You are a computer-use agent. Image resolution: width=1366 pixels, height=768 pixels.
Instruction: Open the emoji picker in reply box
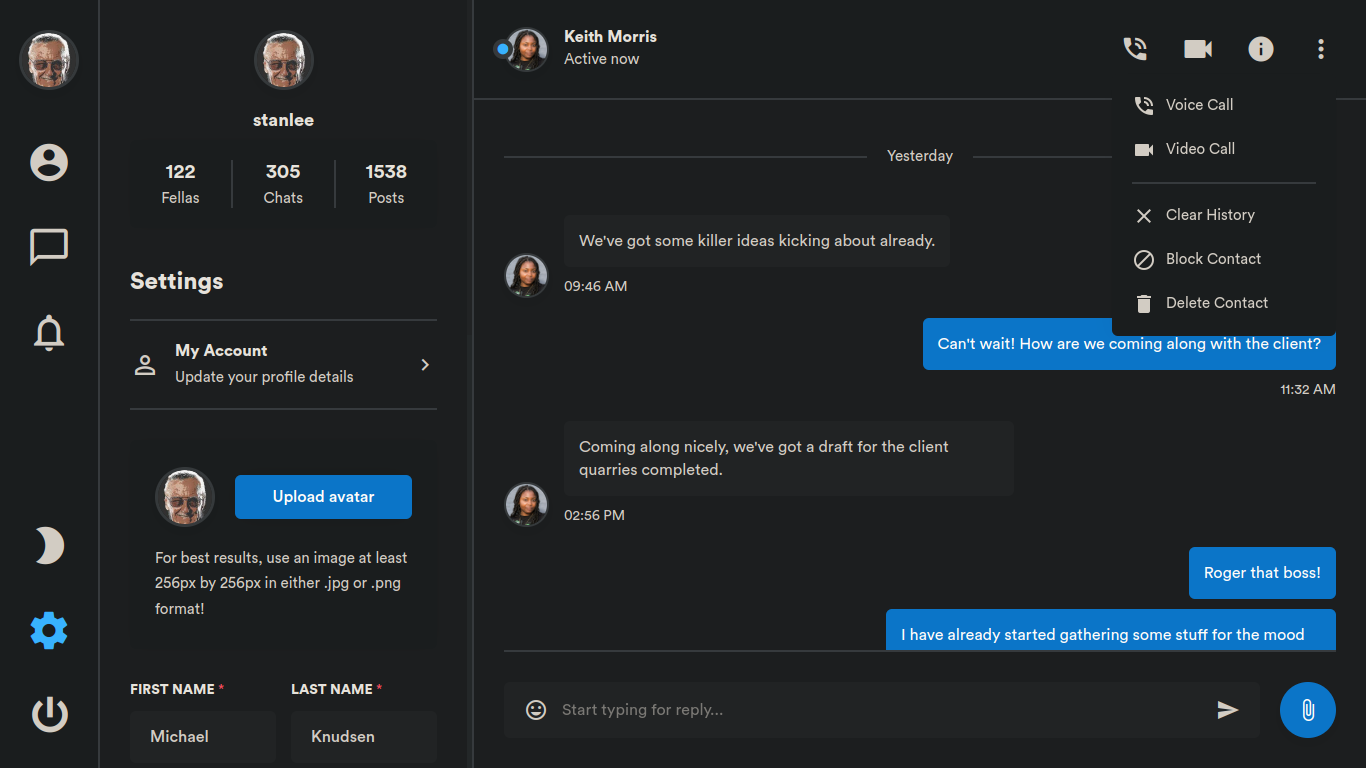[536, 710]
